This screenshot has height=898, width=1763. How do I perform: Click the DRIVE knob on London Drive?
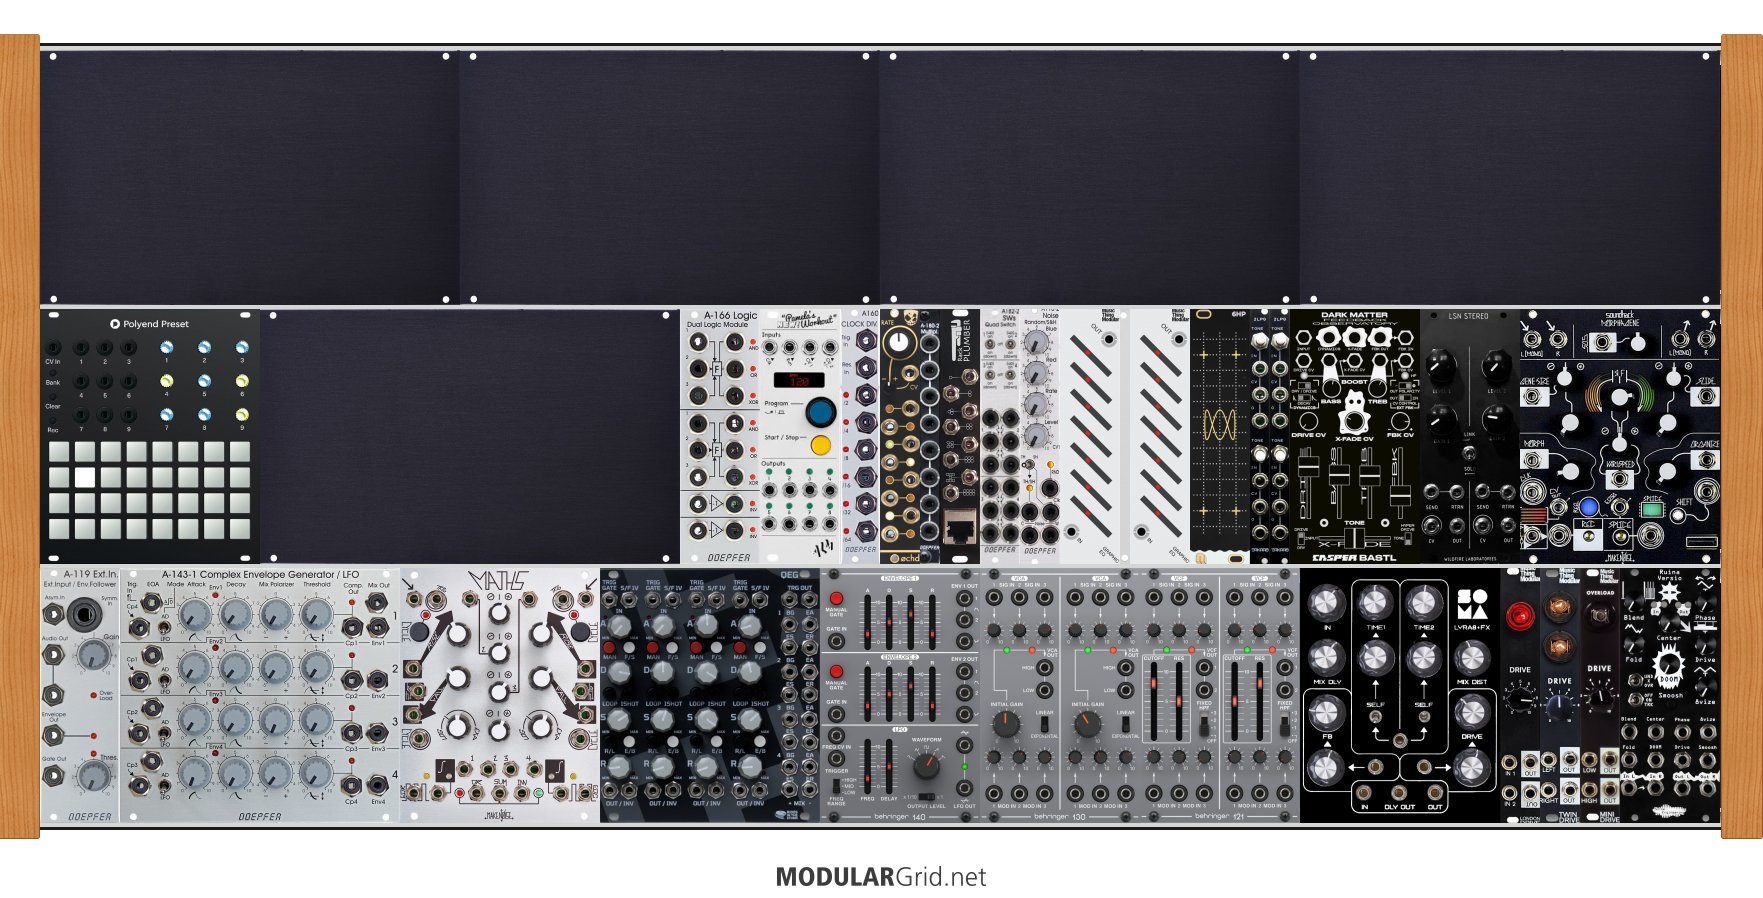[1520, 697]
